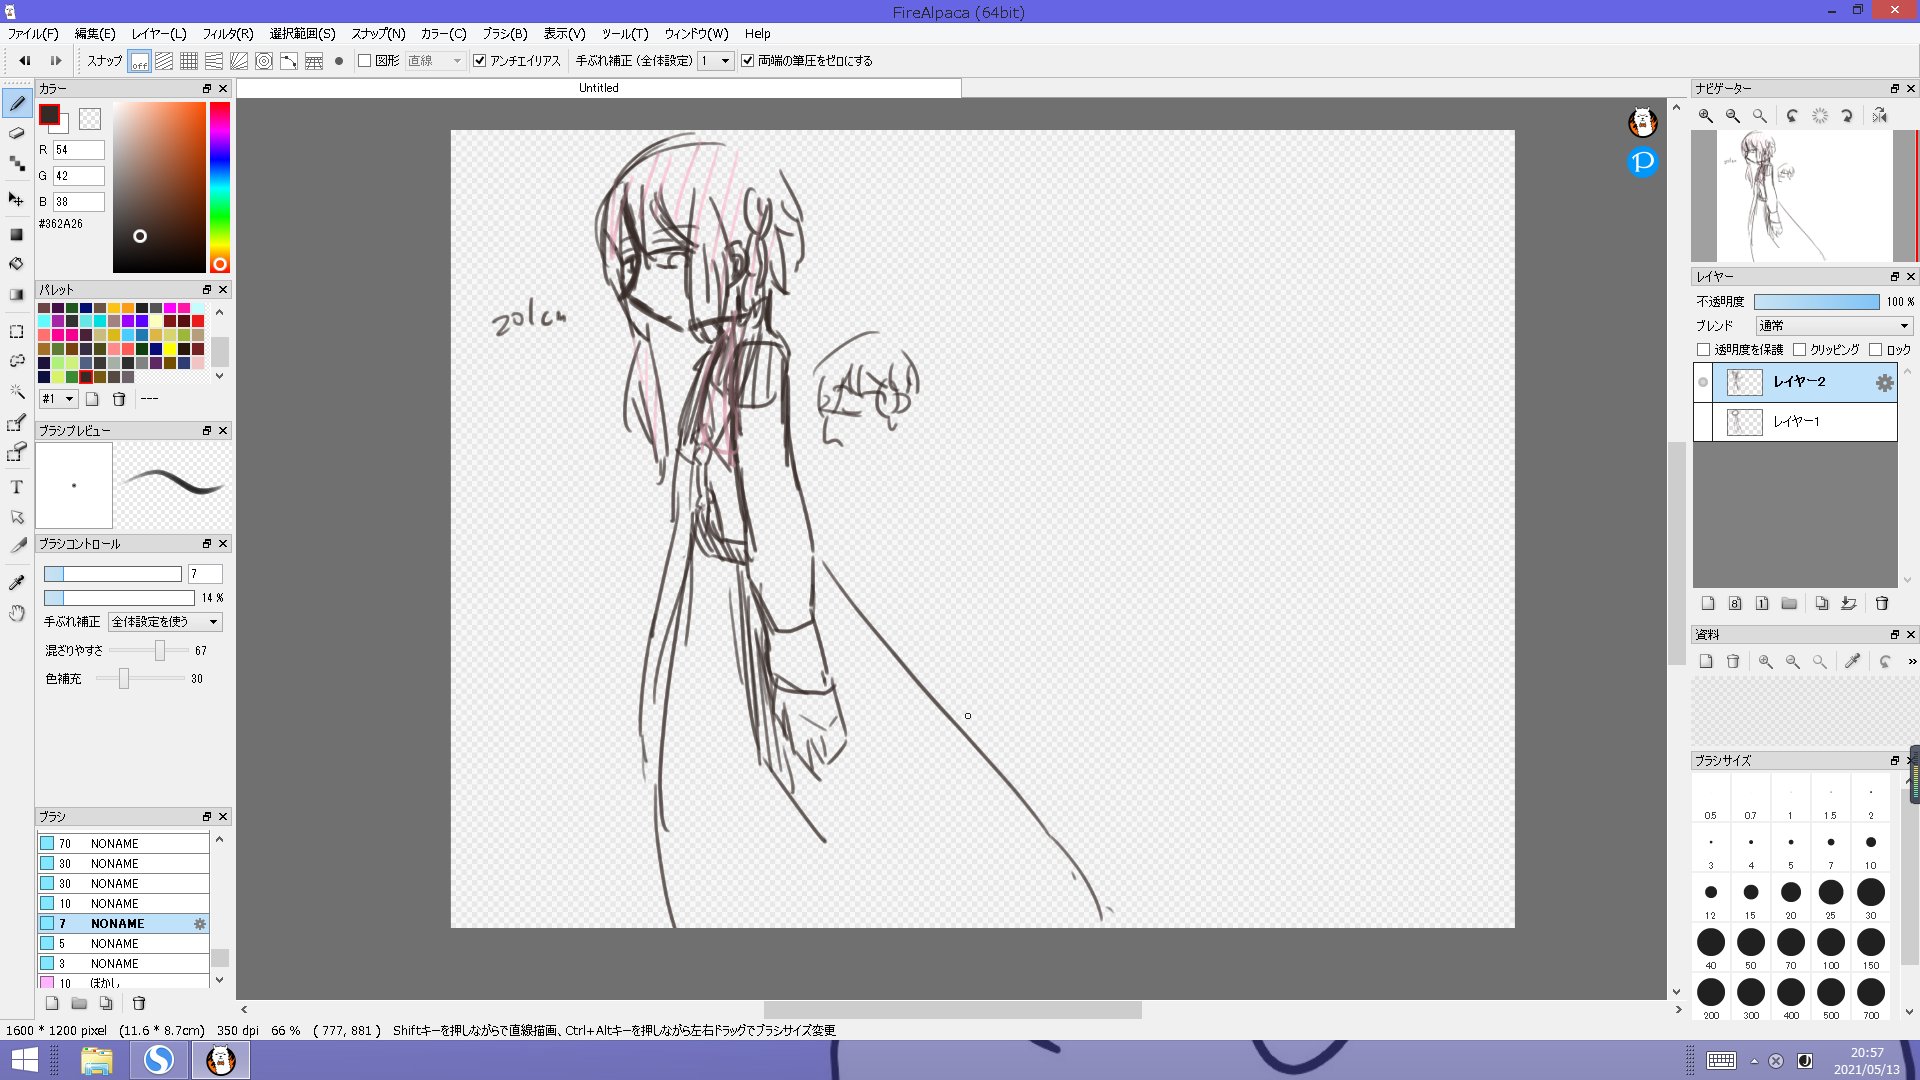Toggle visibility of レイヤー1
The height and width of the screenshot is (1080, 1920).
(1703, 422)
